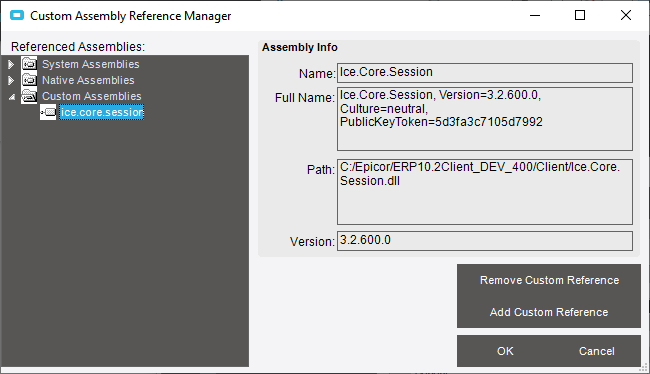The width and height of the screenshot is (650, 374).
Task: Click Remove Custom Reference button
Action: (x=549, y=280)
